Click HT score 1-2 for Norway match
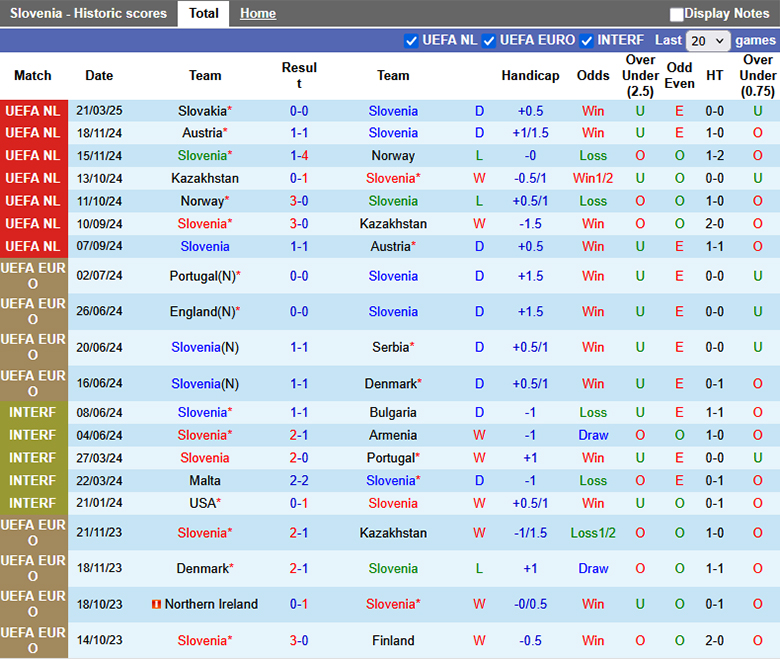Viewport: 780px width, 659px height. [714, 156]
